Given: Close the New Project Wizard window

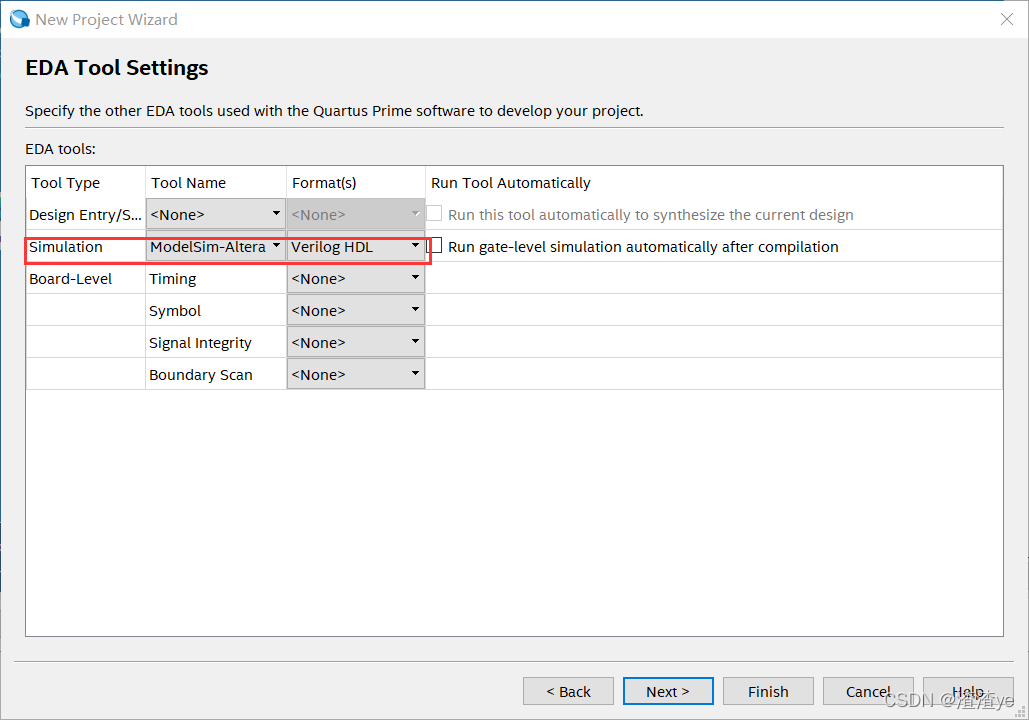Looking at the screenshot, I should click(x=1007, y=19).
